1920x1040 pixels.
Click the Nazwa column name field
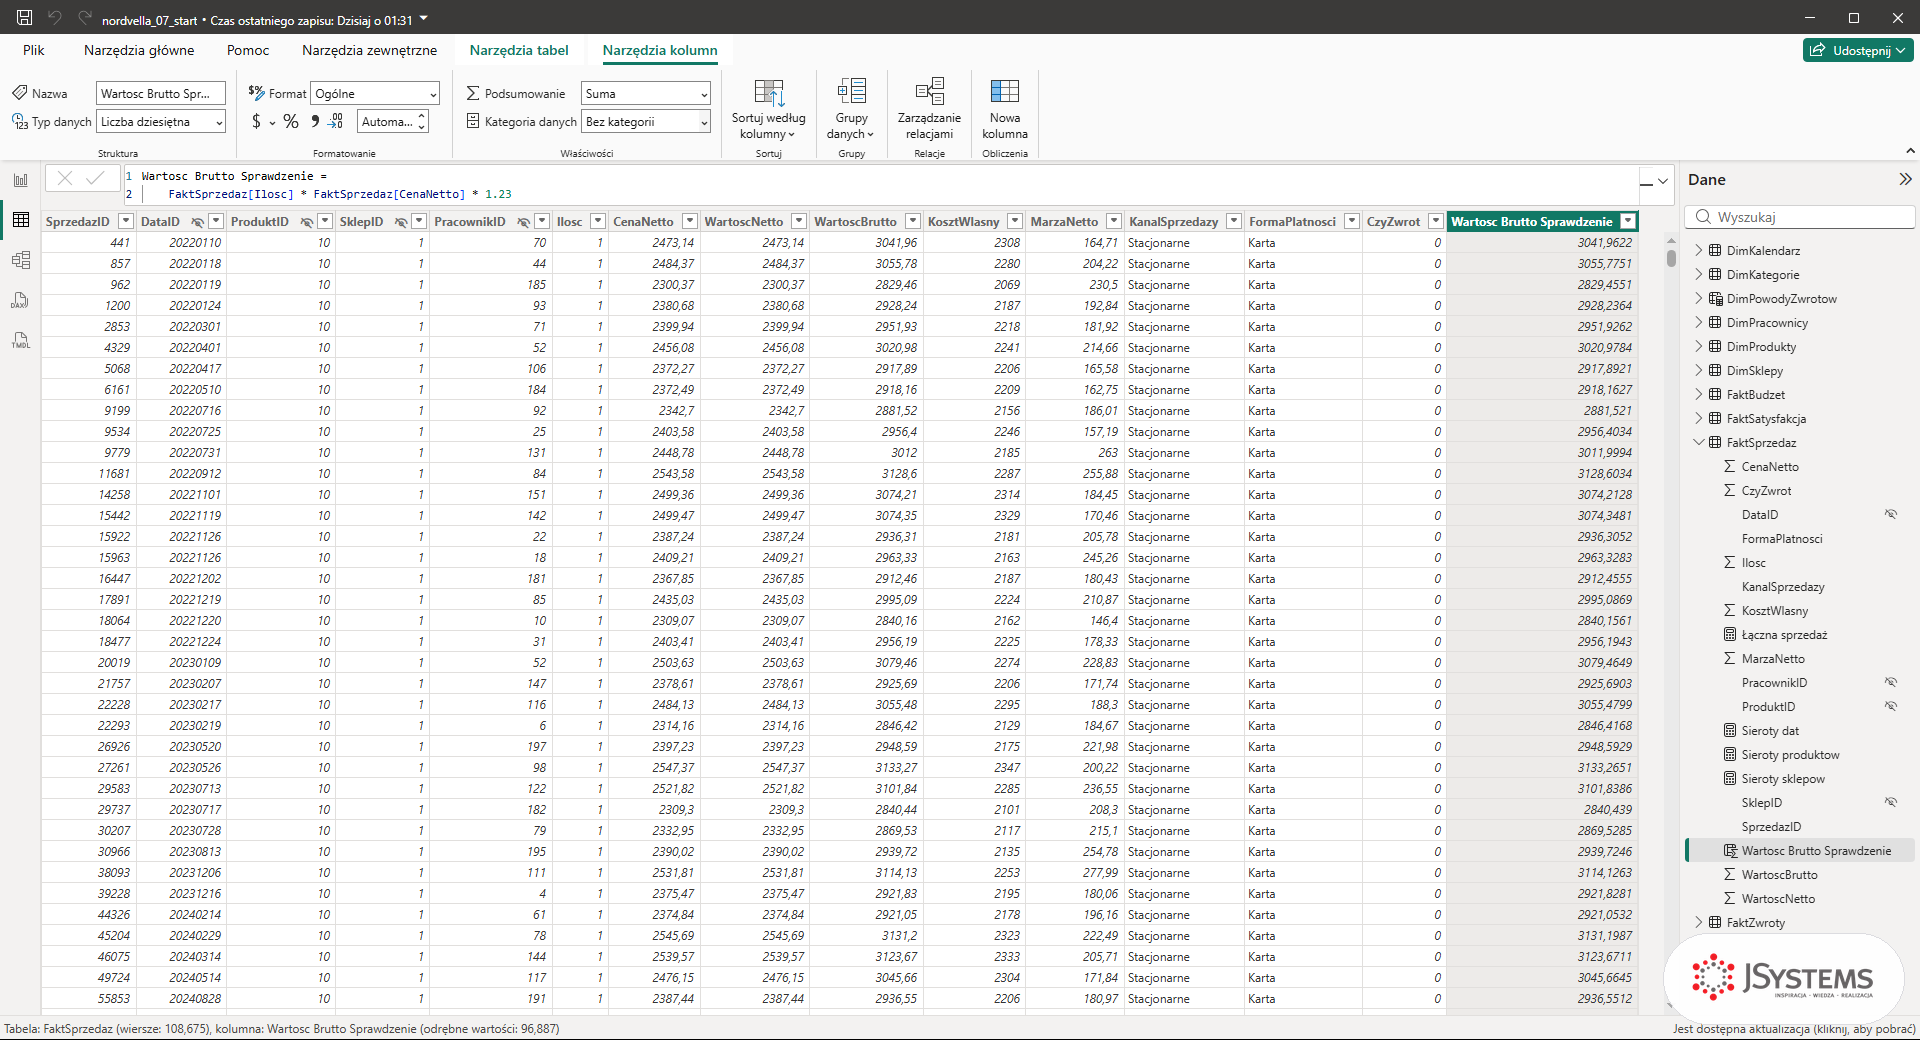pos(161,94)
